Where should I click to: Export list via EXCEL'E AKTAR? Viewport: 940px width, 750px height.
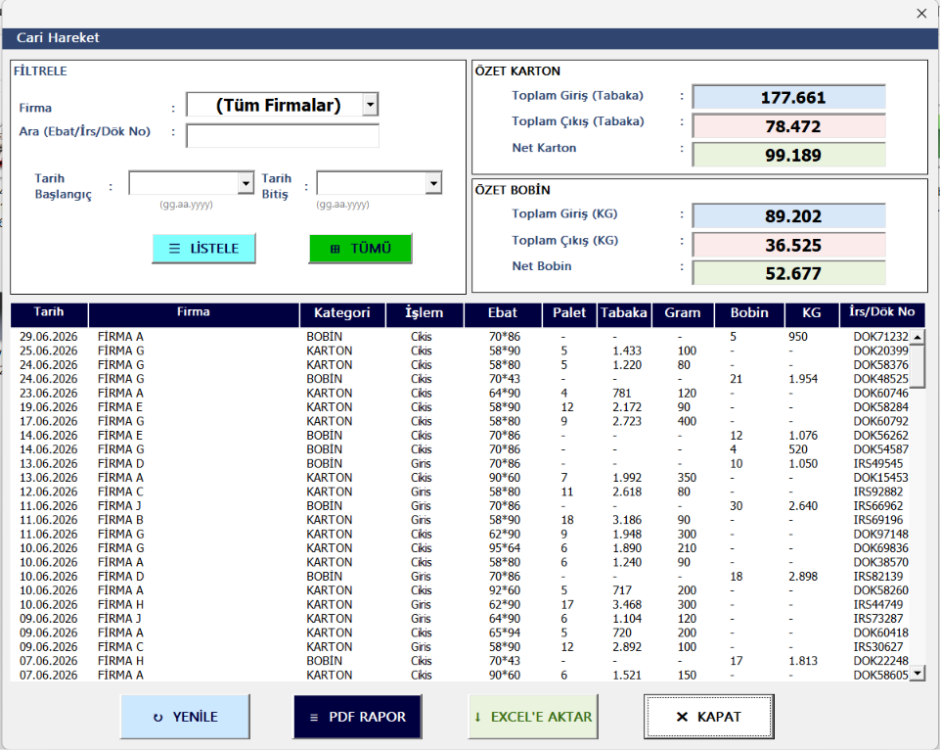(533, 716)
